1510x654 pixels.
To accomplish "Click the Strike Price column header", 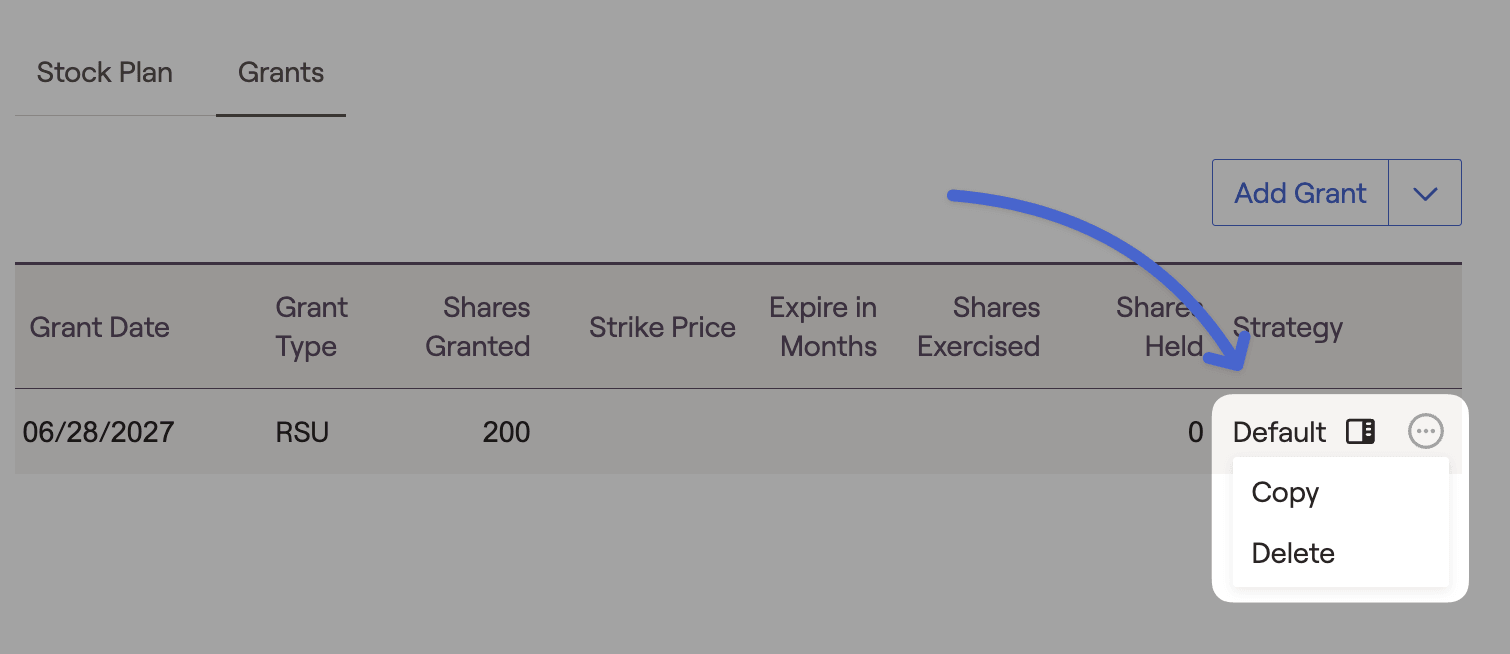I will pos(662,327).
